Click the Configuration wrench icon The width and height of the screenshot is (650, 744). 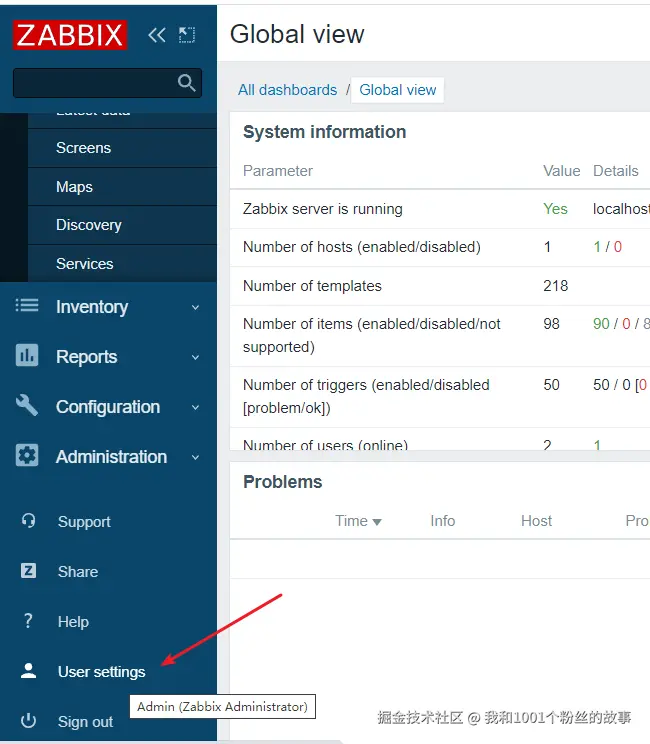click(27, 405)
